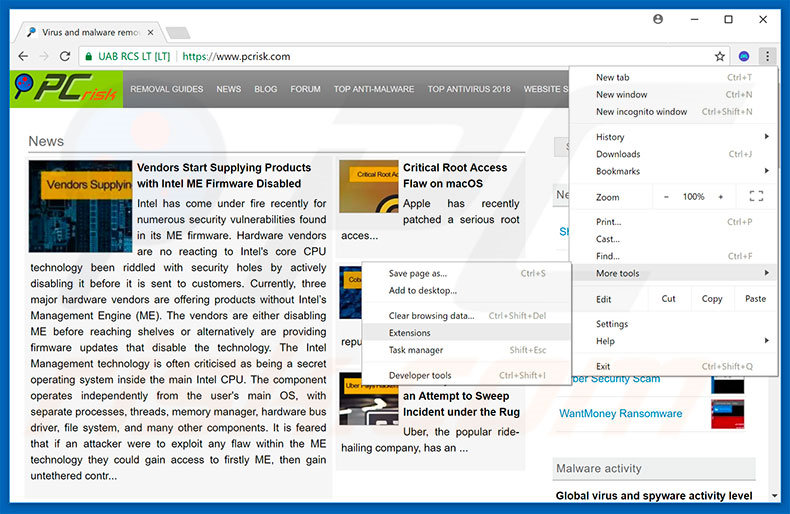The width and height of the screenshot is (790, 514).
Task: Open Extensions from More tools submenu
Action: click(x=467, y=333)
